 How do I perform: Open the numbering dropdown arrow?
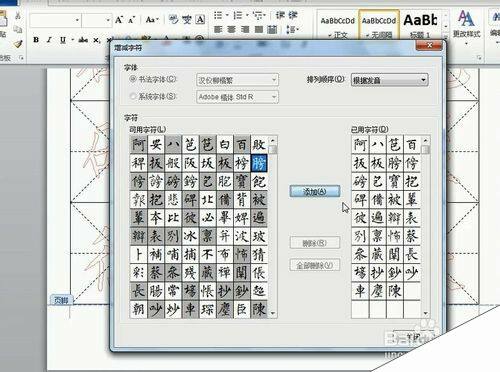(247, 15)
